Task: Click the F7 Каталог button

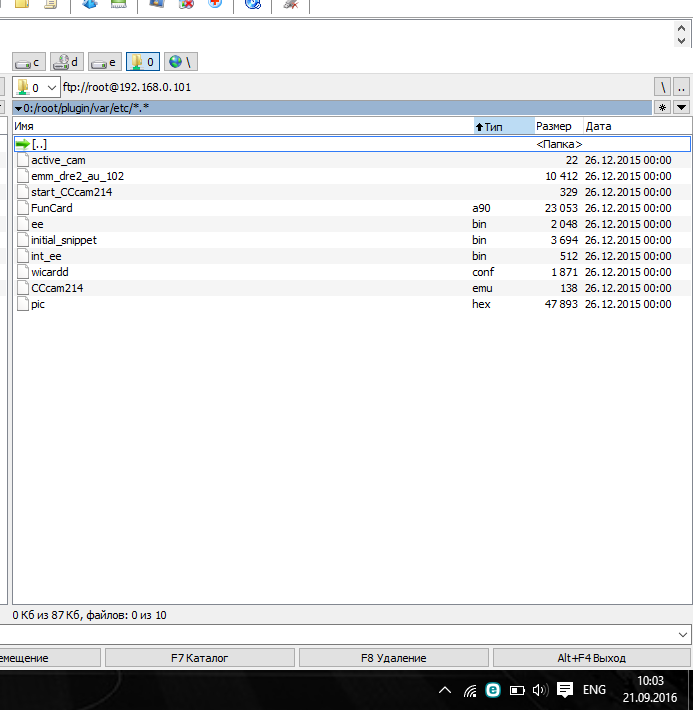Action: click(x=200, y=658)
